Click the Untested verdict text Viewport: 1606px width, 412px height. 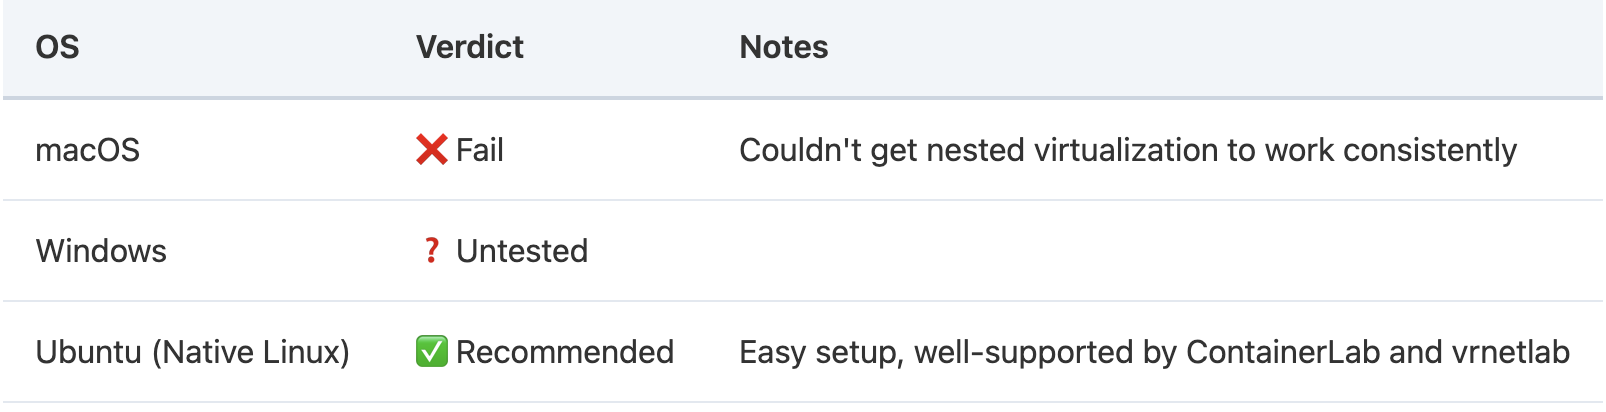(522, 251)
